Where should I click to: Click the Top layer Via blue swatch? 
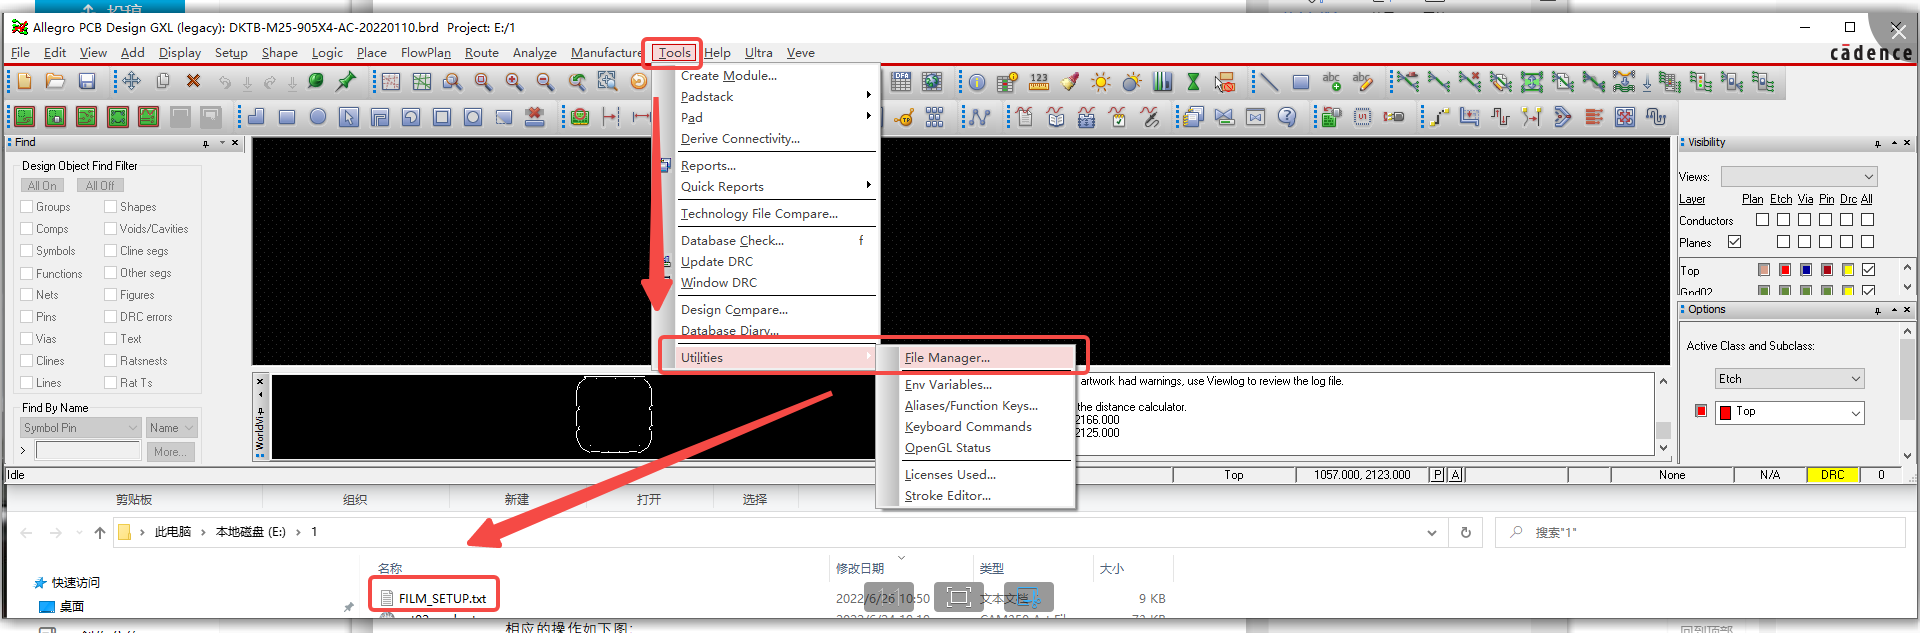pos(1806,270)
